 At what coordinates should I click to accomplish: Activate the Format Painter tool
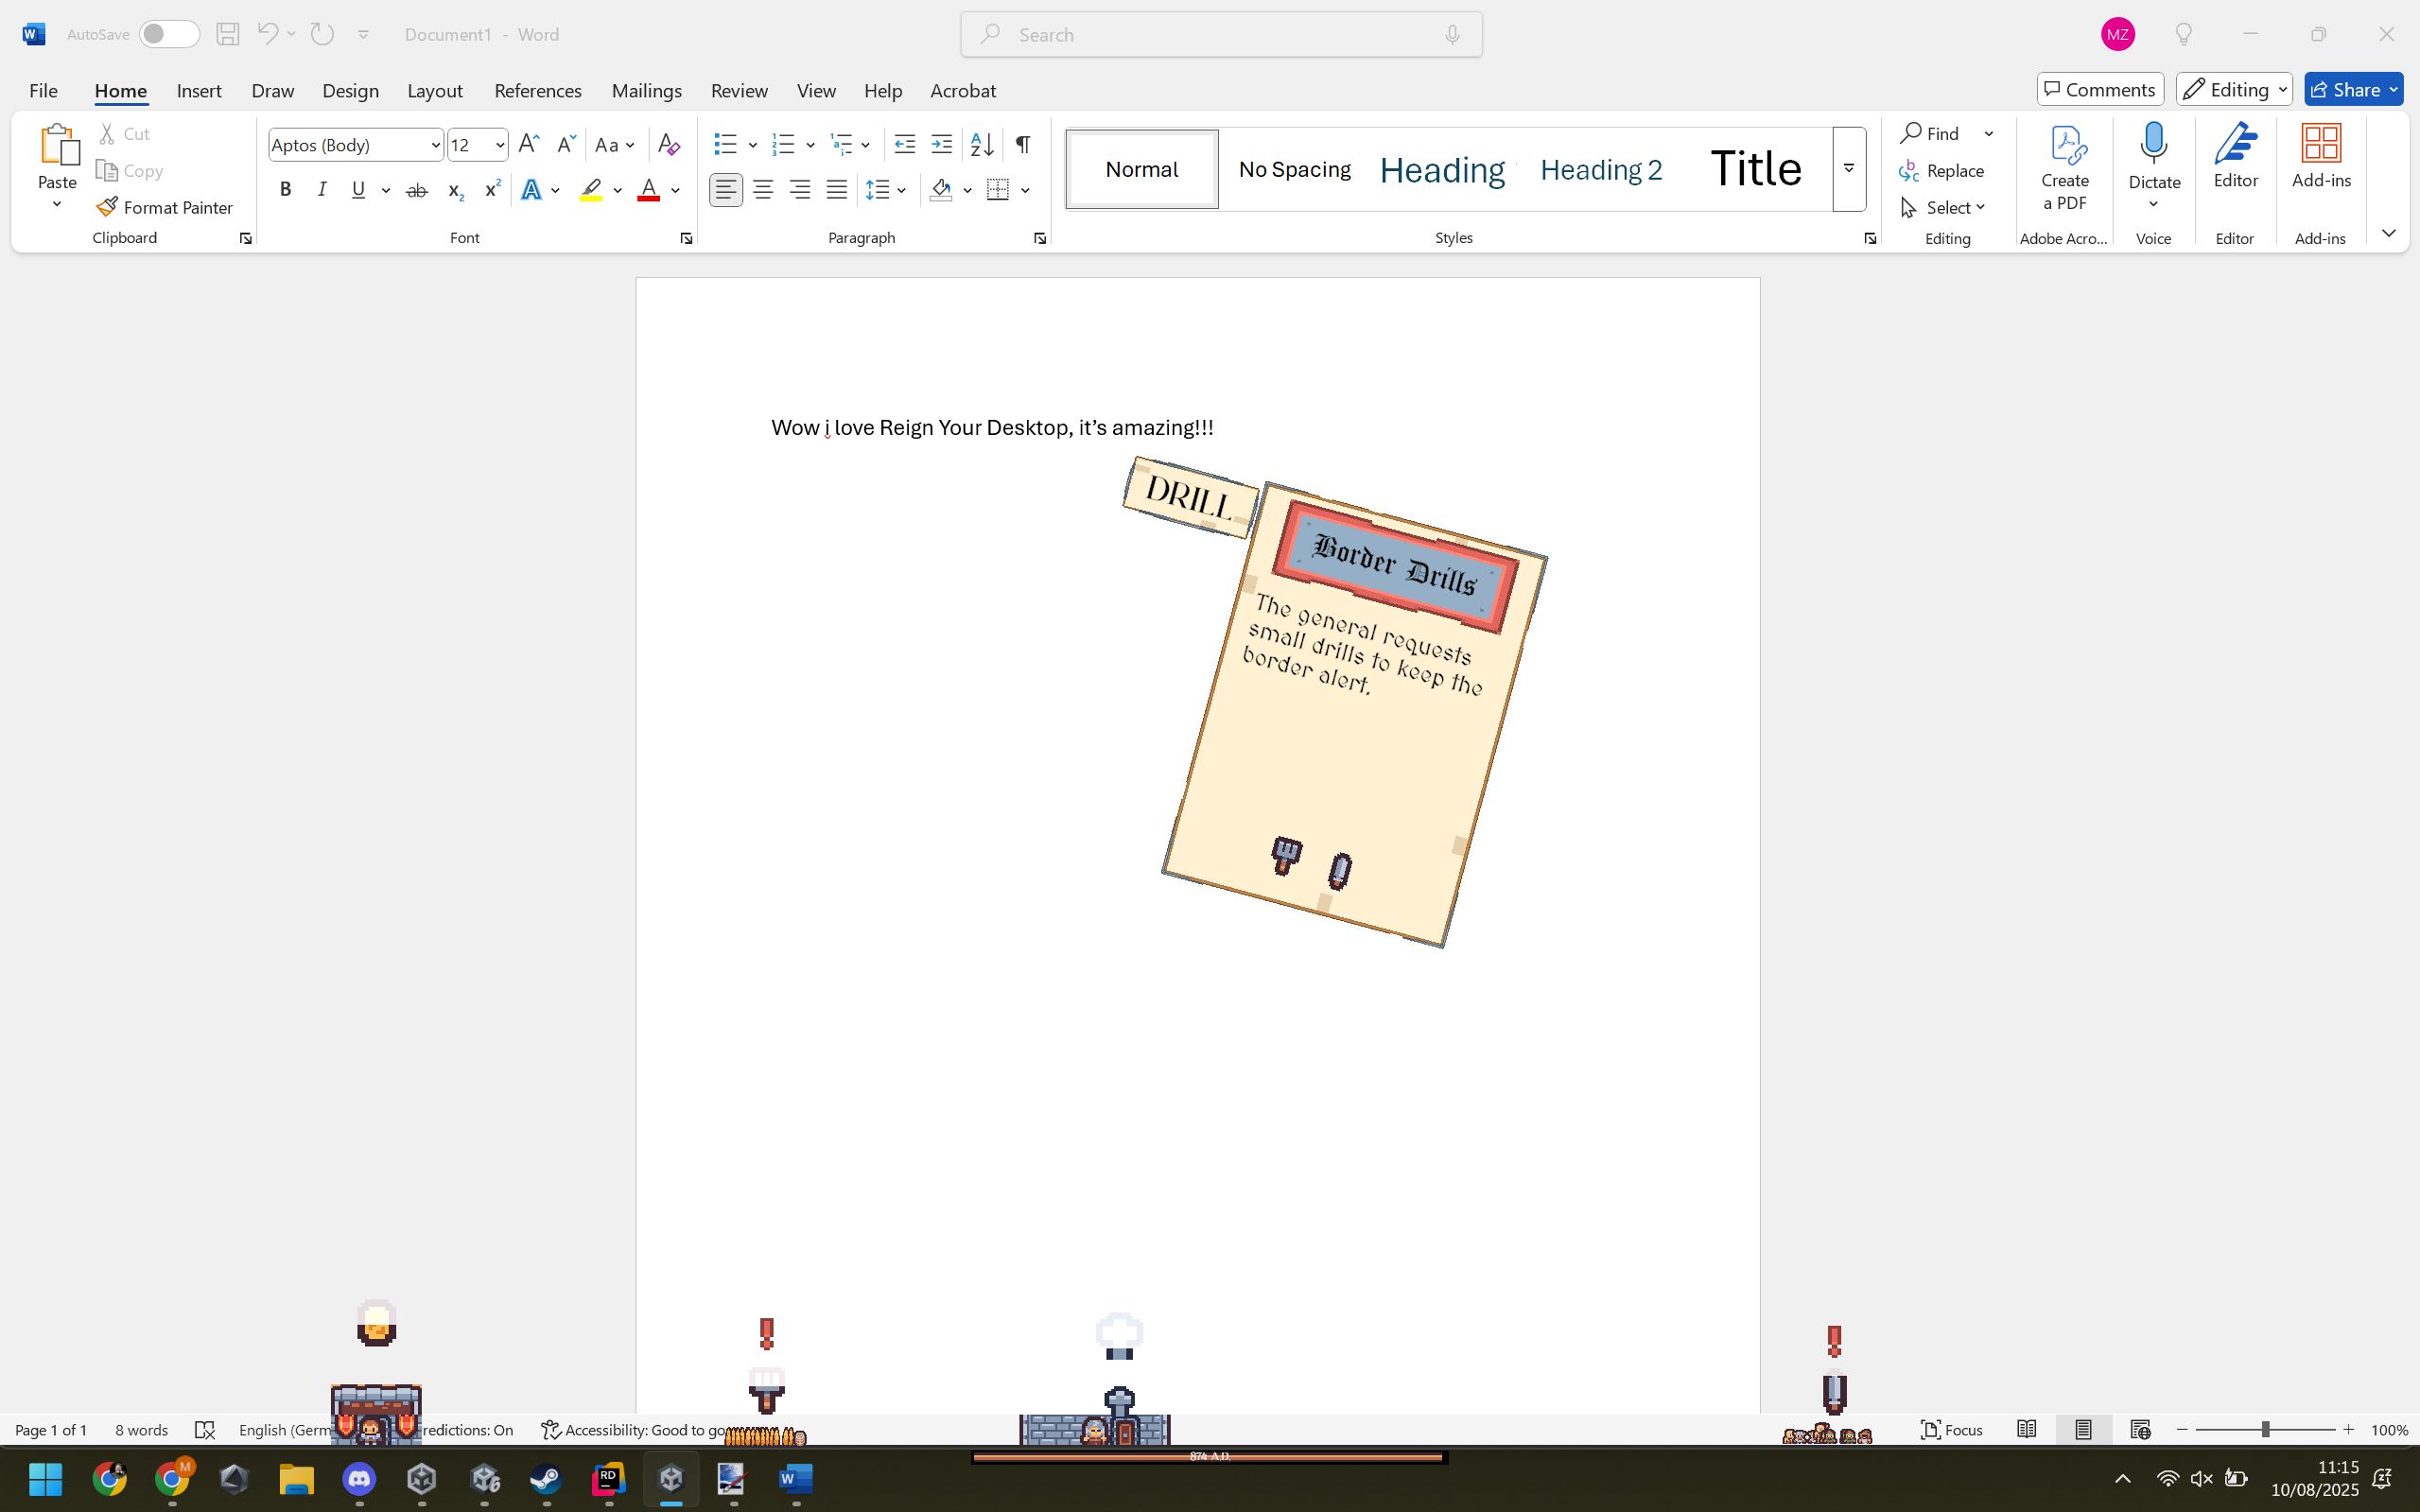coord(165,207)
